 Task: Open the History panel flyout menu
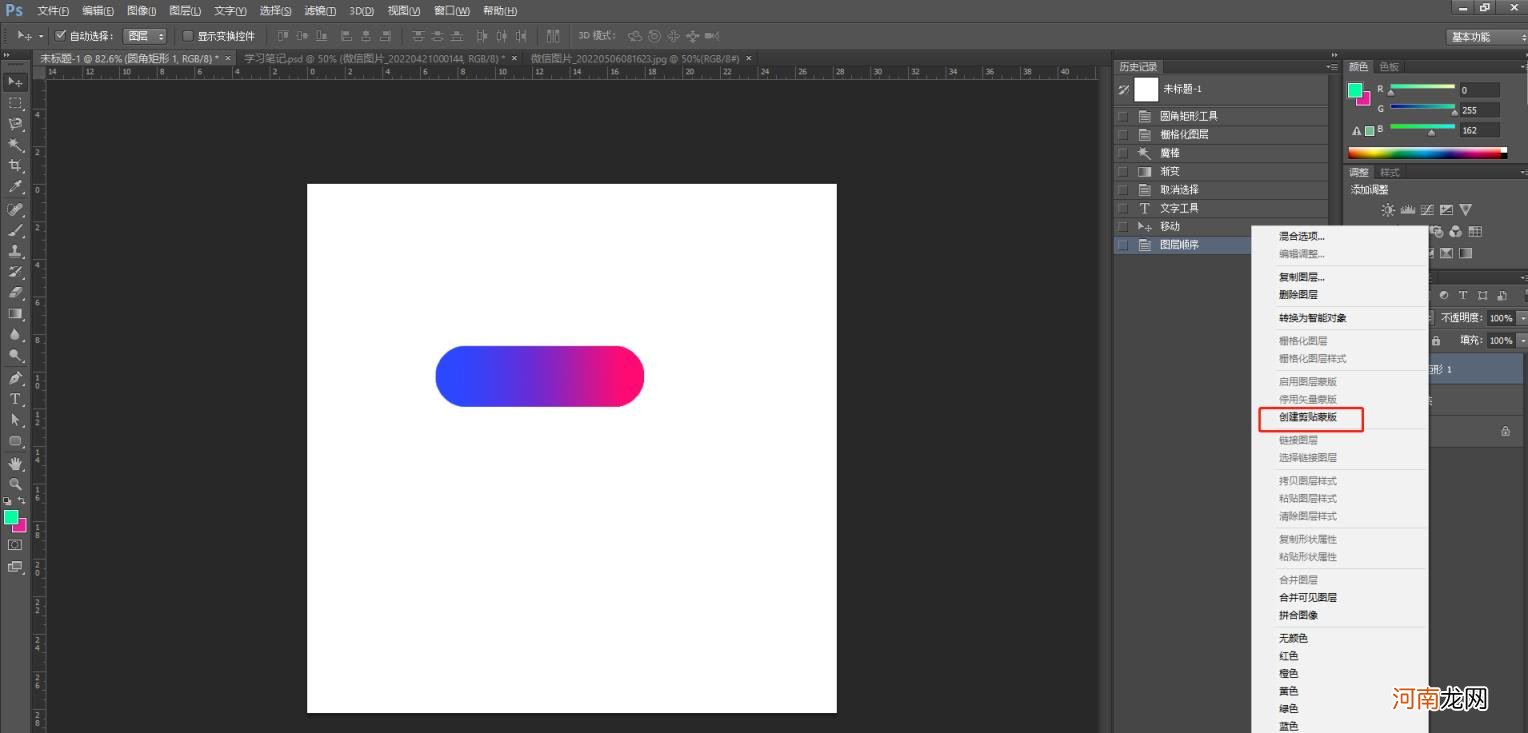1331,67
